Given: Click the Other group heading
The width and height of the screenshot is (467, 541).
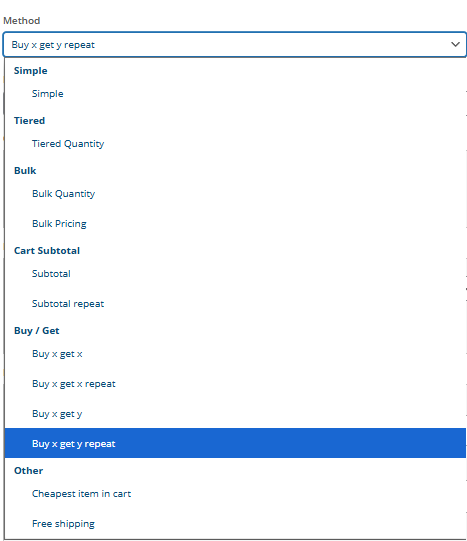Looking at the screenshot, I should click(28, 471).
